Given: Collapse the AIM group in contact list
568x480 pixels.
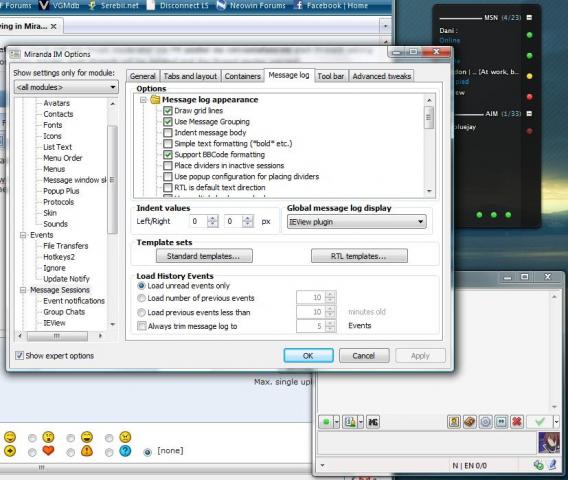Looking at the screenshot, I should pos(529,114).
